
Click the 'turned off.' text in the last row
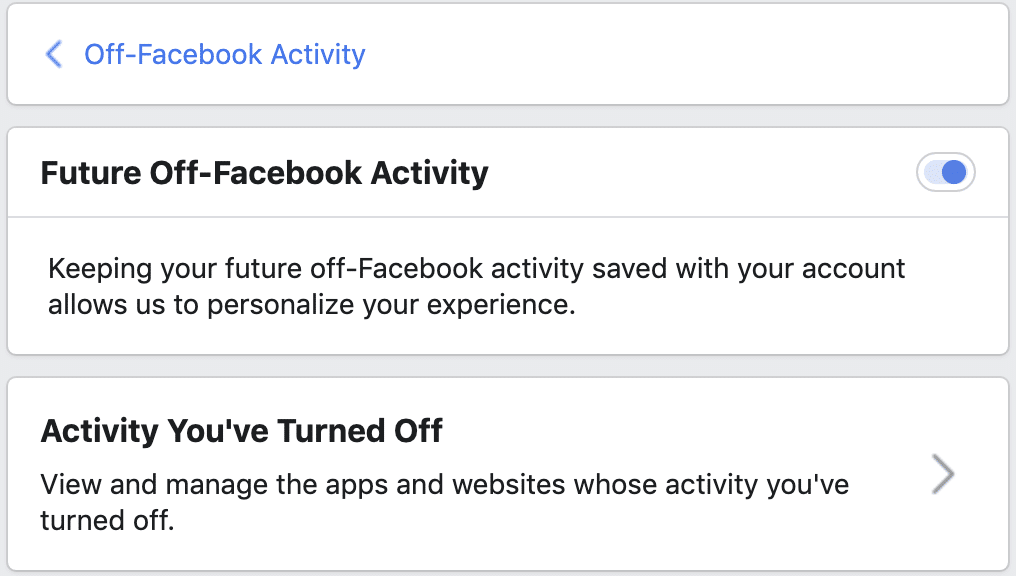pos(108,520)
